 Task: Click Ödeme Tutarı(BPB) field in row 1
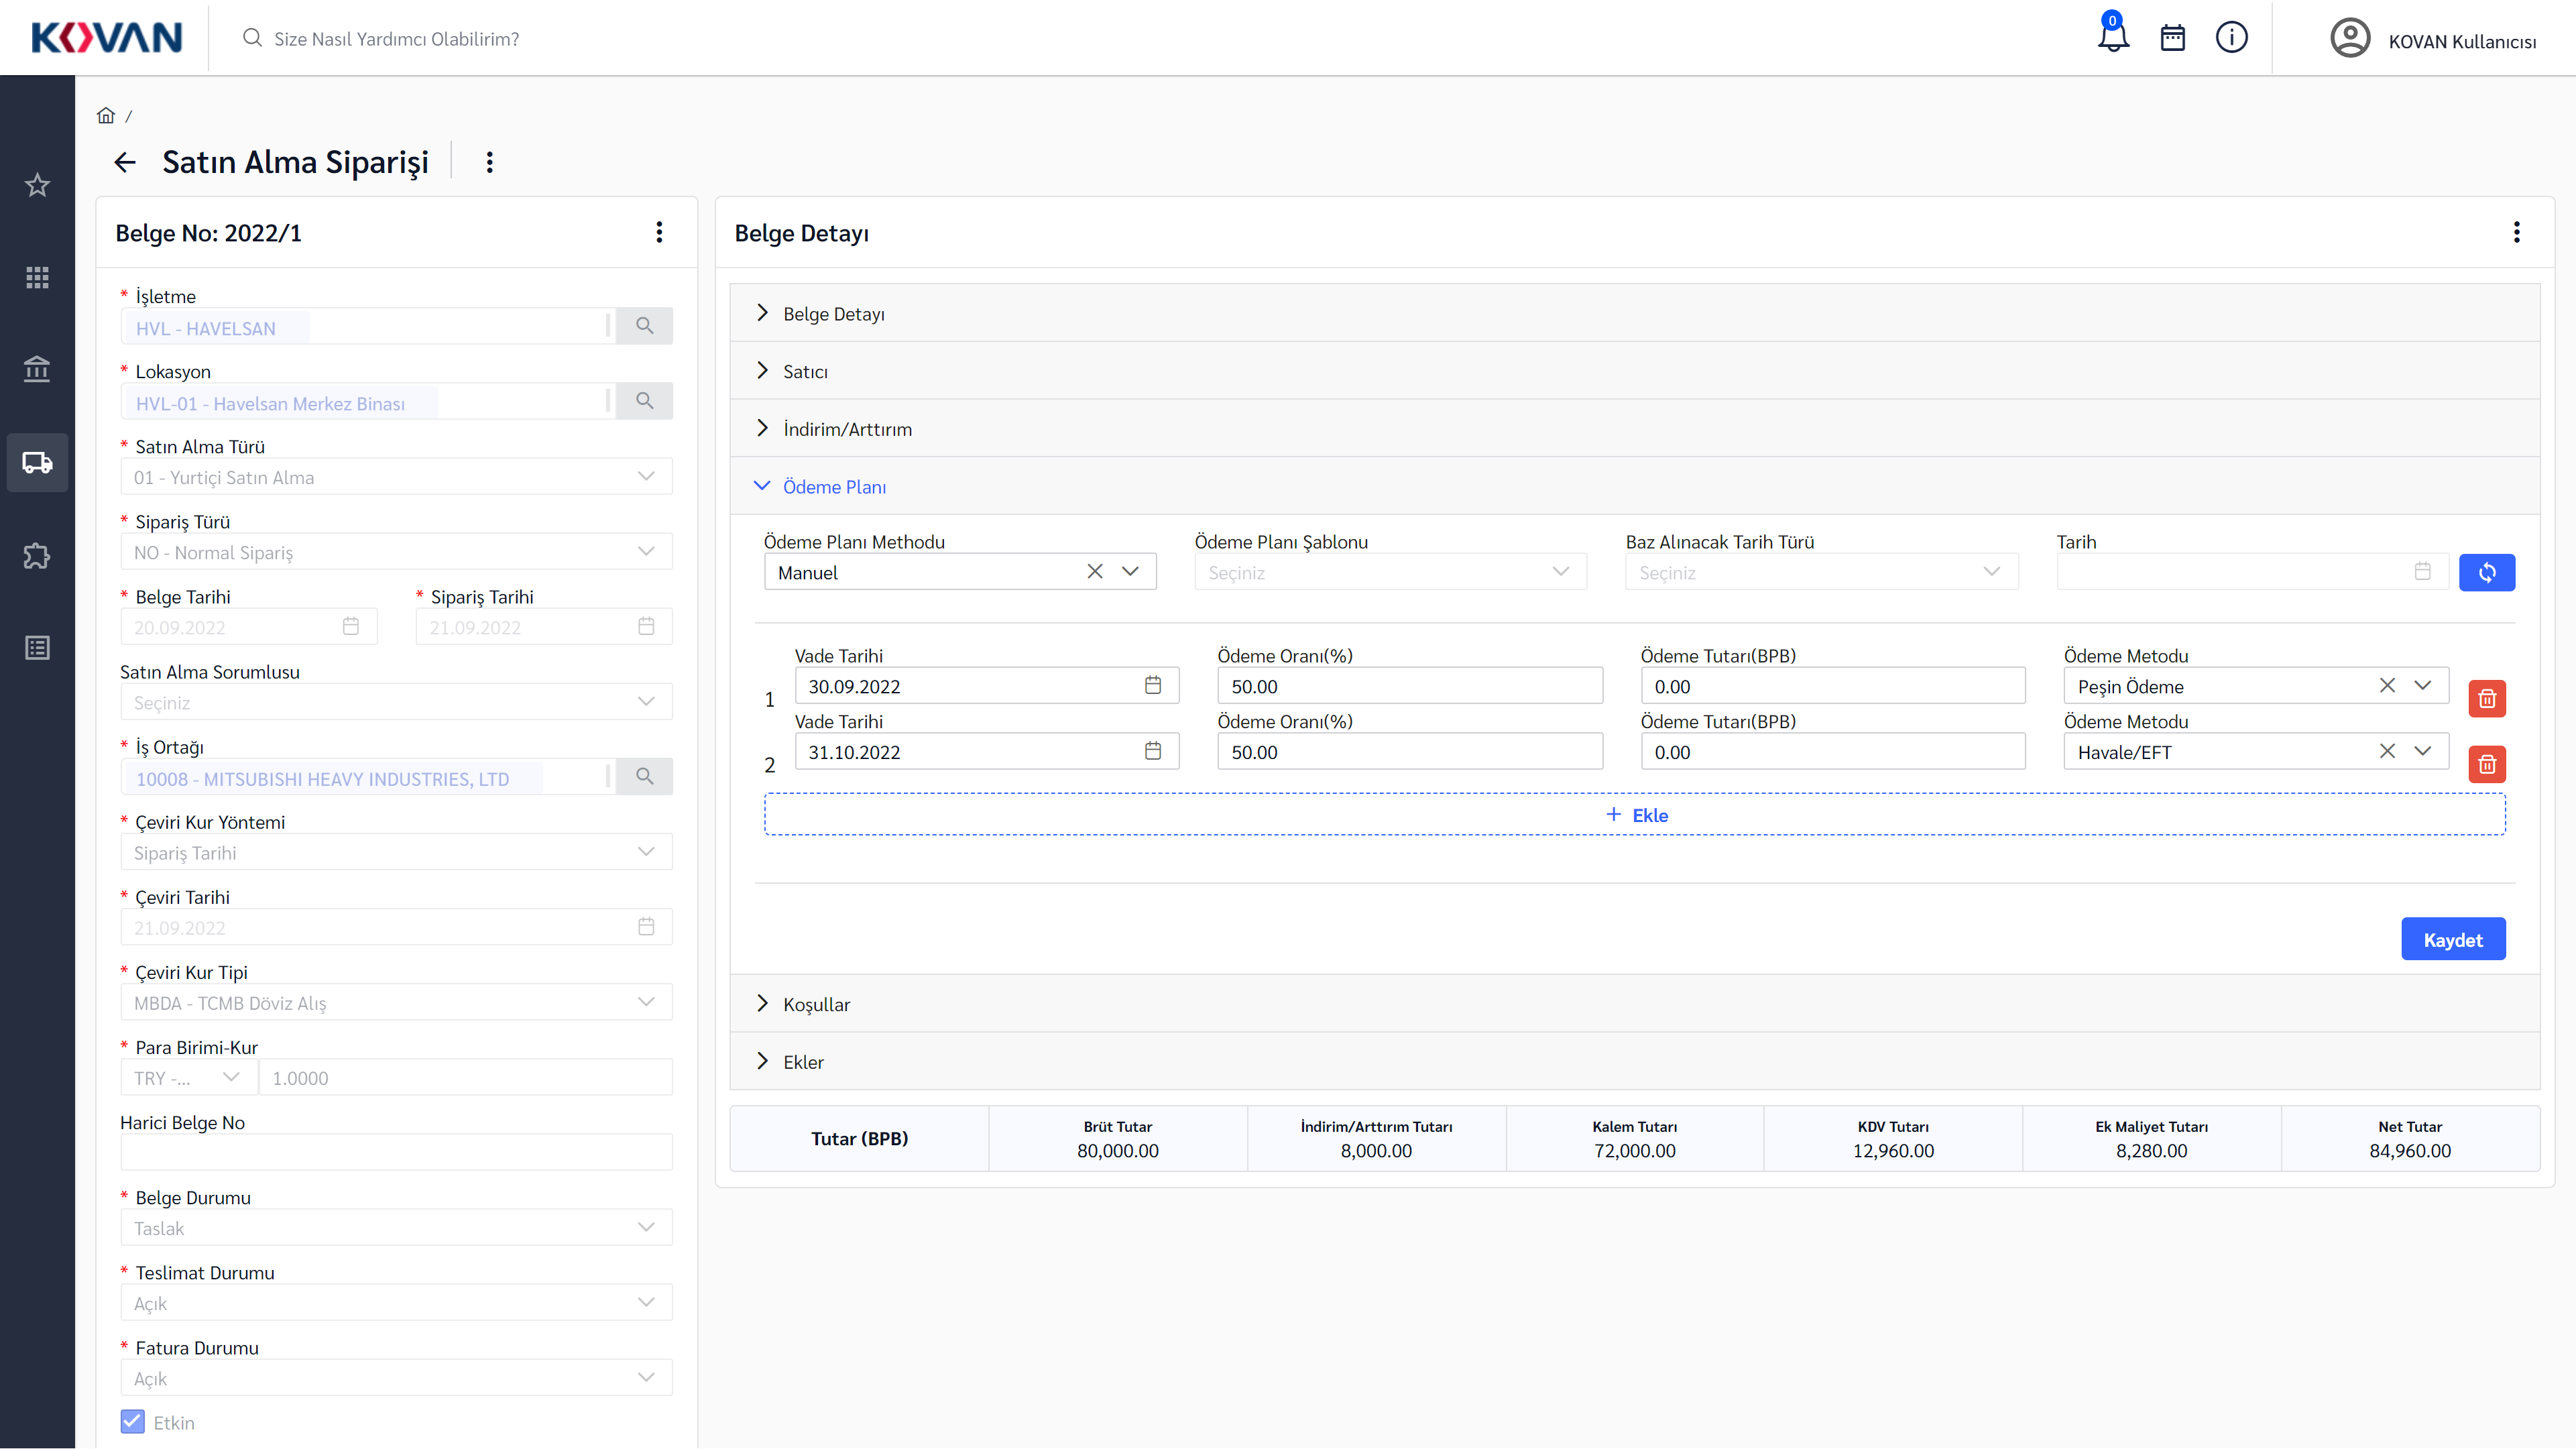(x=1833, y=686)
